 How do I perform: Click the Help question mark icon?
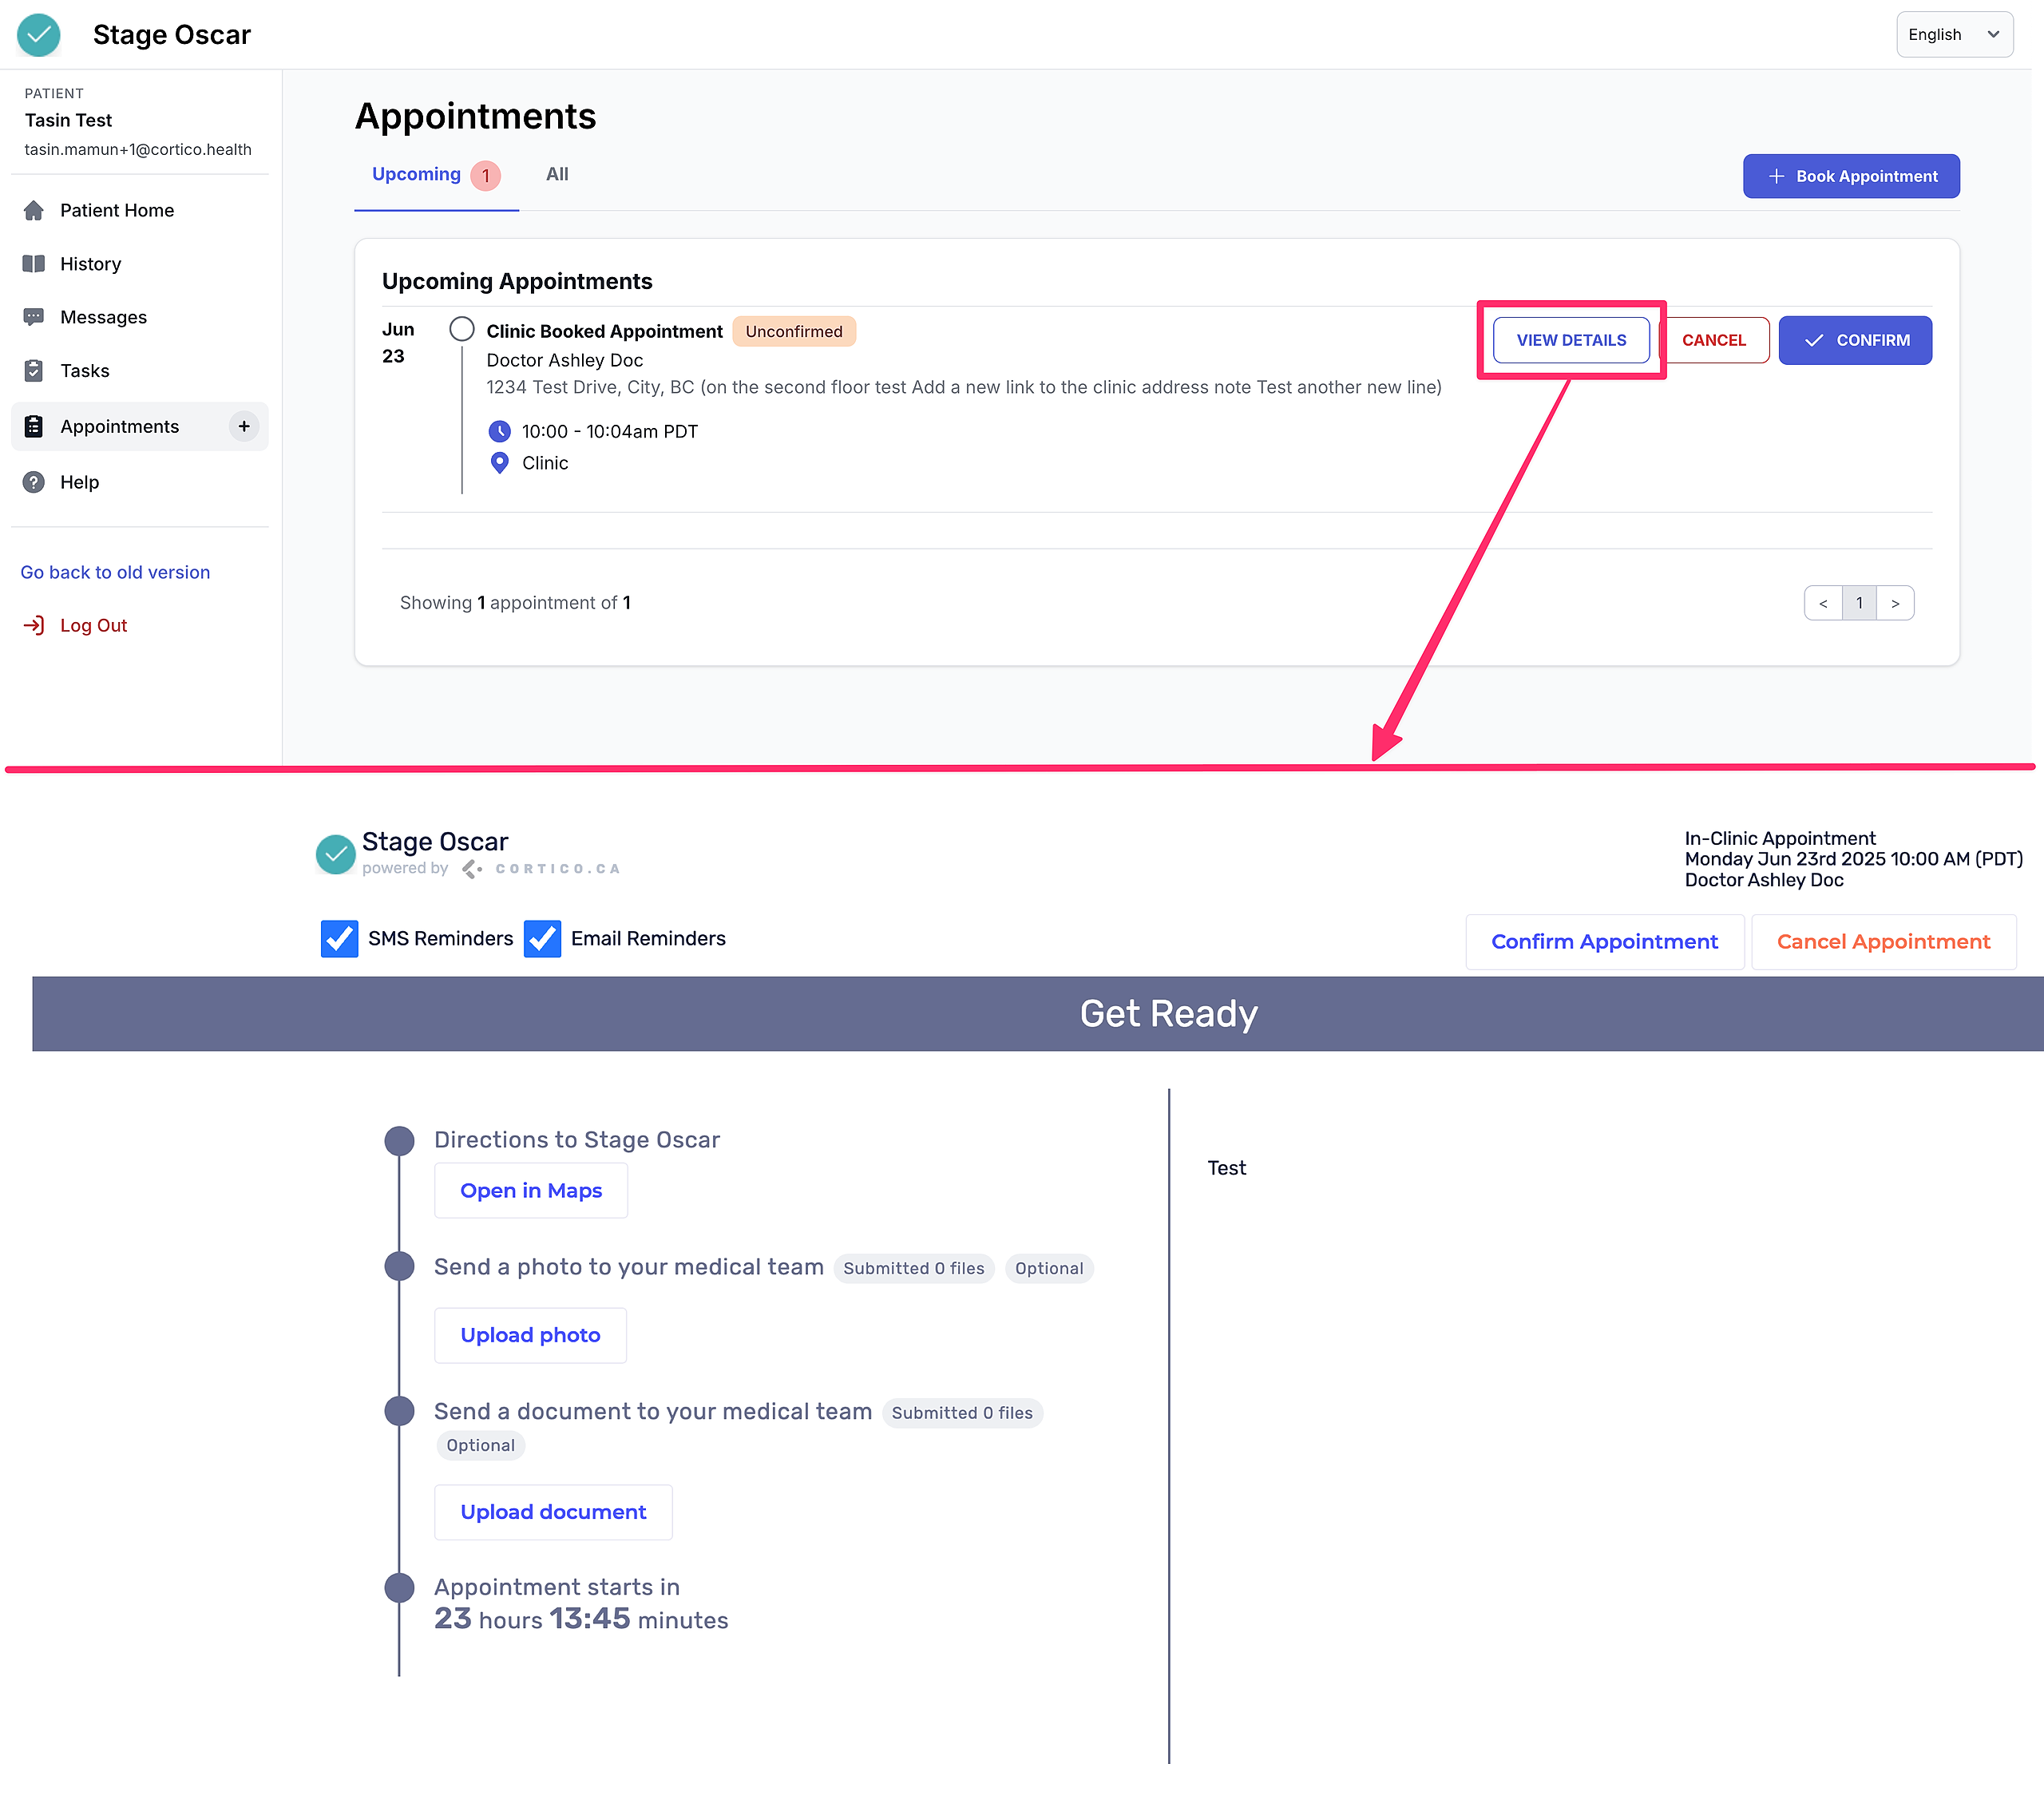[34, 483]
